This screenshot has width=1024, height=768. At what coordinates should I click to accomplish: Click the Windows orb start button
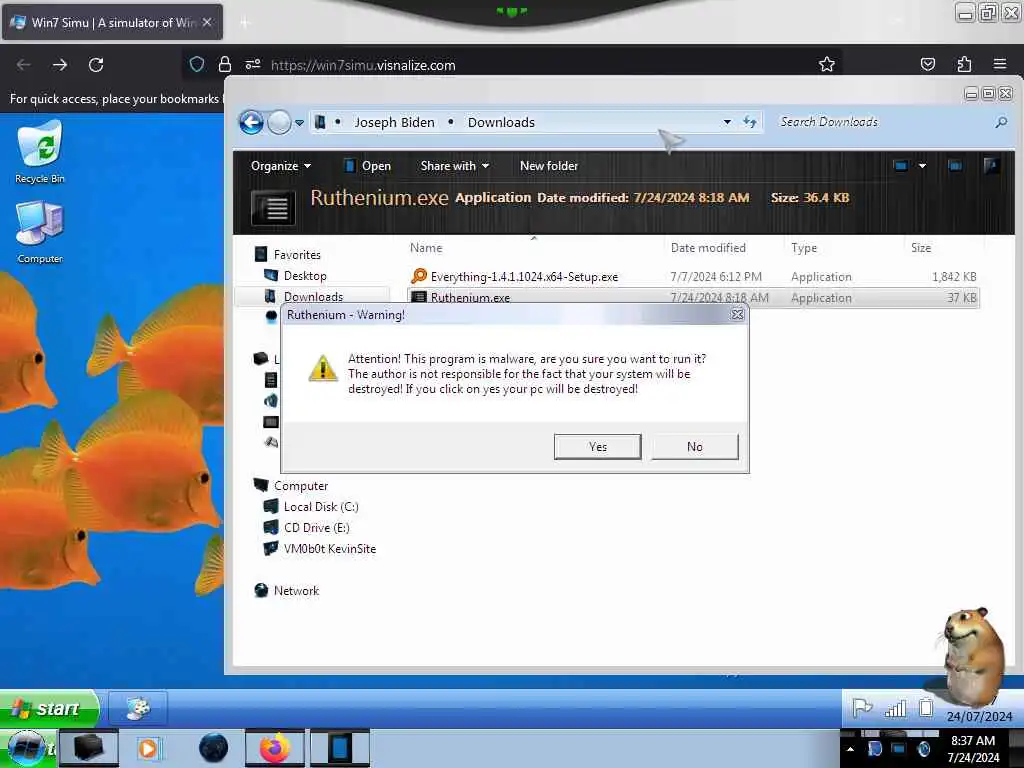(27, 749)
